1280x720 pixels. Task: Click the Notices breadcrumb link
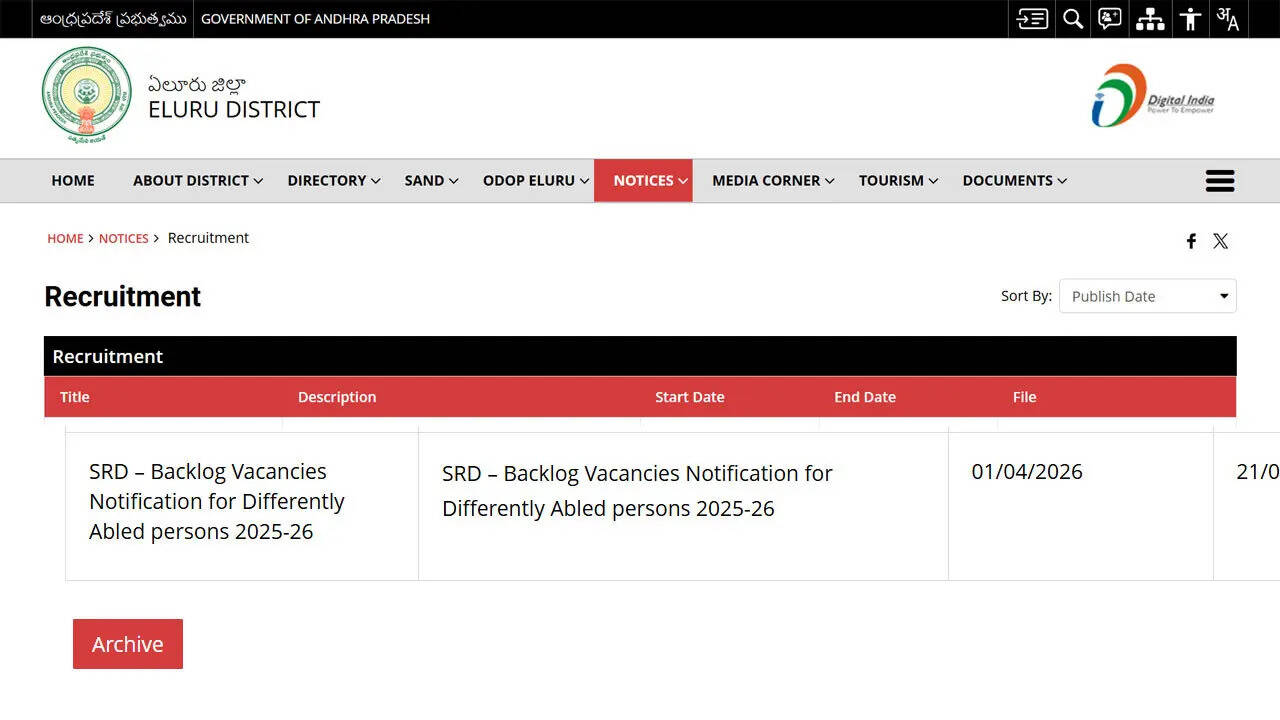[x=123, y=238]
